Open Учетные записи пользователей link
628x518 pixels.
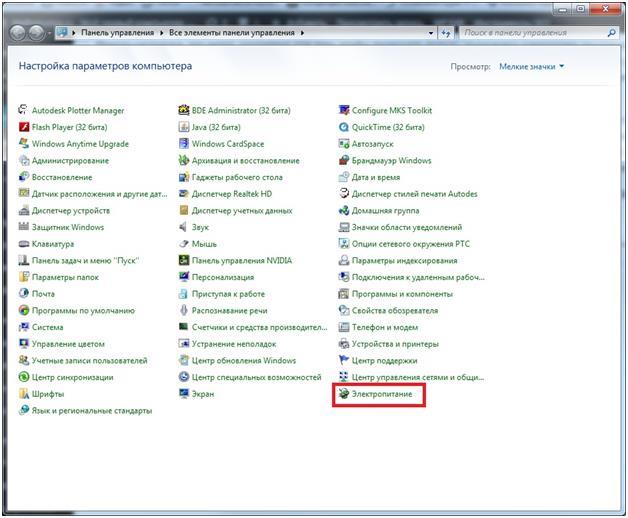89,361
